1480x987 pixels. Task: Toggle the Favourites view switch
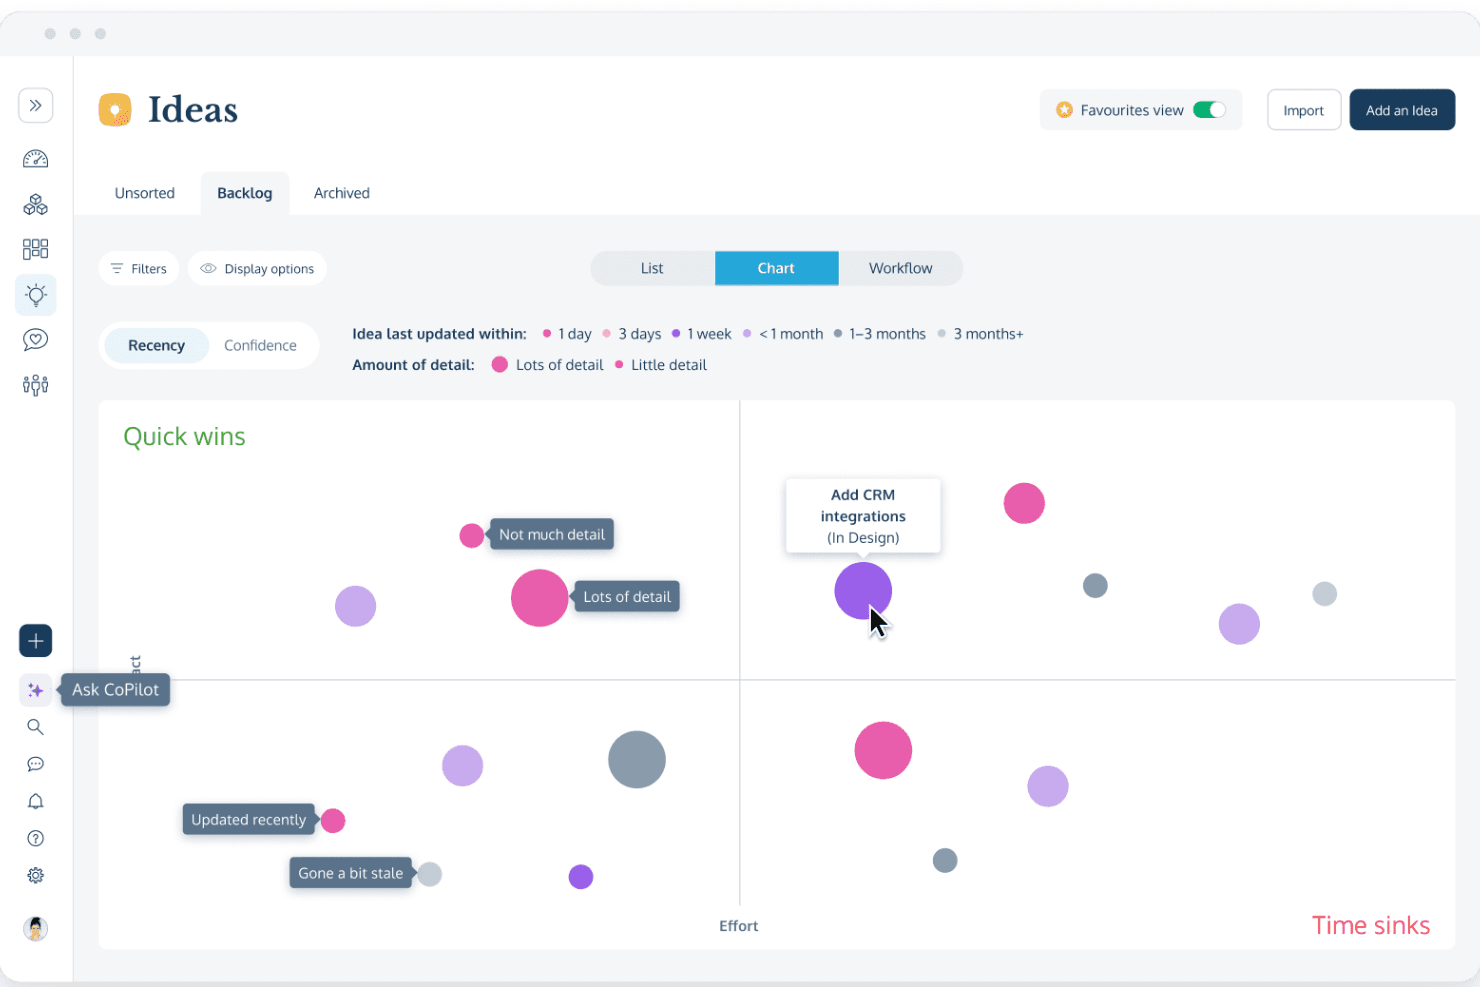pos(1209,110)
